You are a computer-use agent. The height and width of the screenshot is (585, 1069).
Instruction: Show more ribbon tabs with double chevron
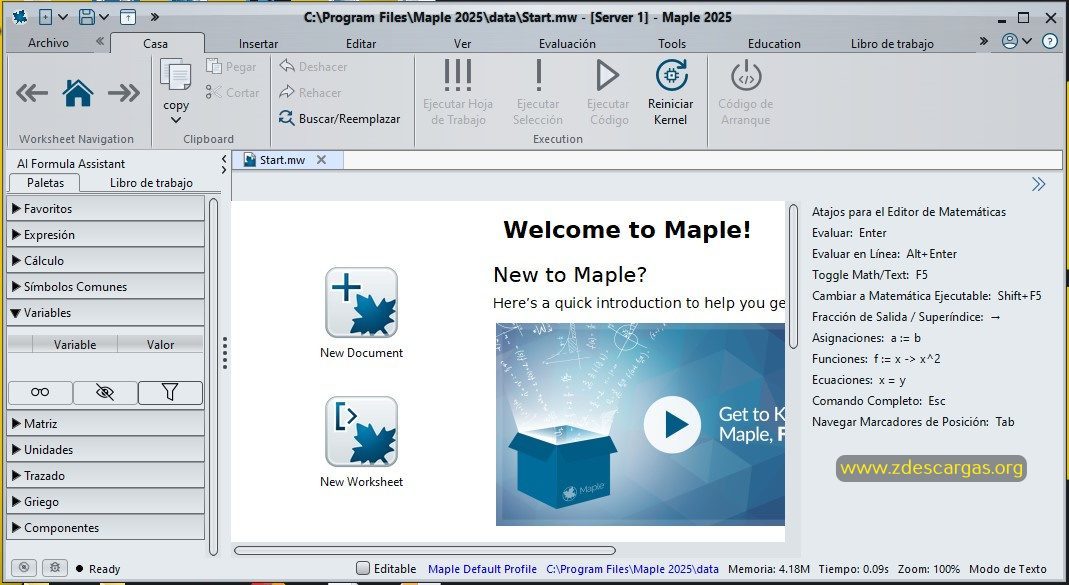[x=983, y=41]
